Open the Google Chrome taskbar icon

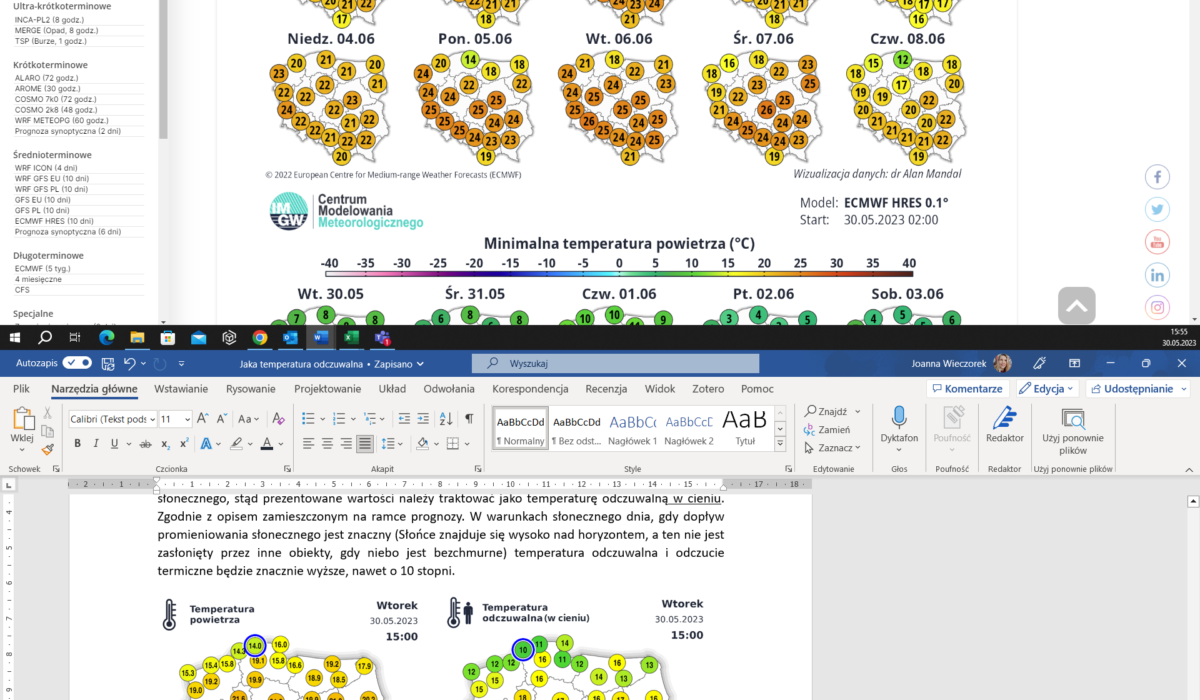click(x=260, y=338)
